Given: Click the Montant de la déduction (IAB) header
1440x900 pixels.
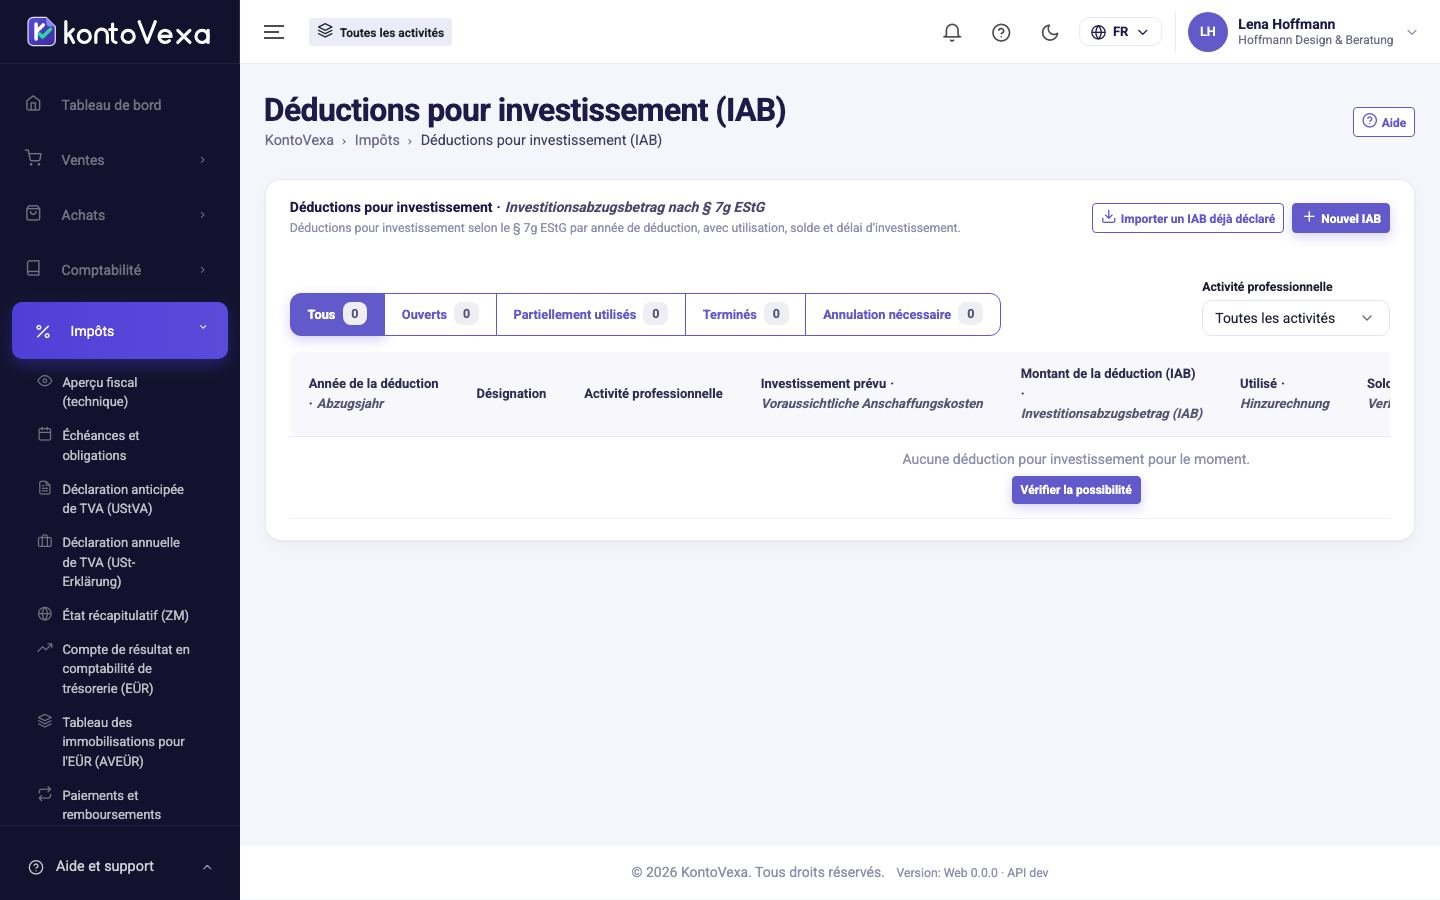Looking at the screenshot, I should [1111, 393].
